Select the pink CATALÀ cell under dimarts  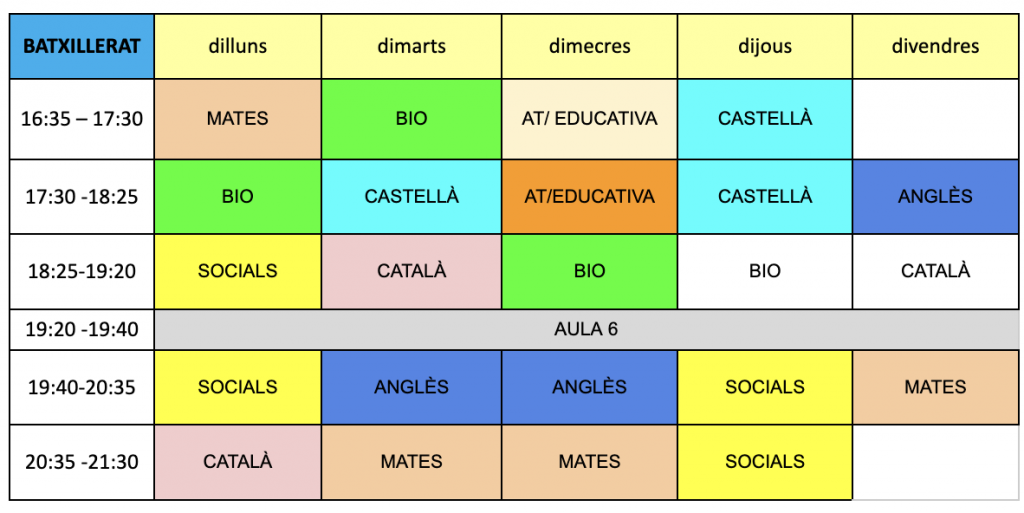tap(411, 272)
